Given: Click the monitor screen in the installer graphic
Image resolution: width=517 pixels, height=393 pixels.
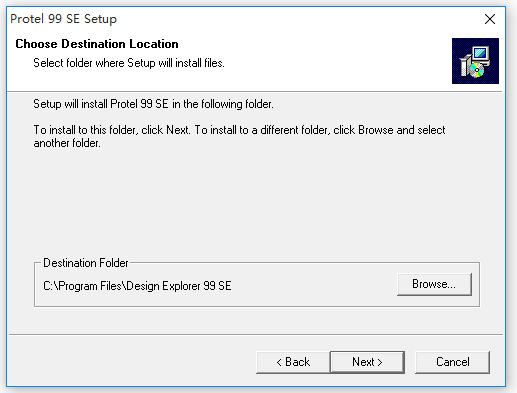Looking at the screenshot, I should pyautogui.click(x=480, y=53).
